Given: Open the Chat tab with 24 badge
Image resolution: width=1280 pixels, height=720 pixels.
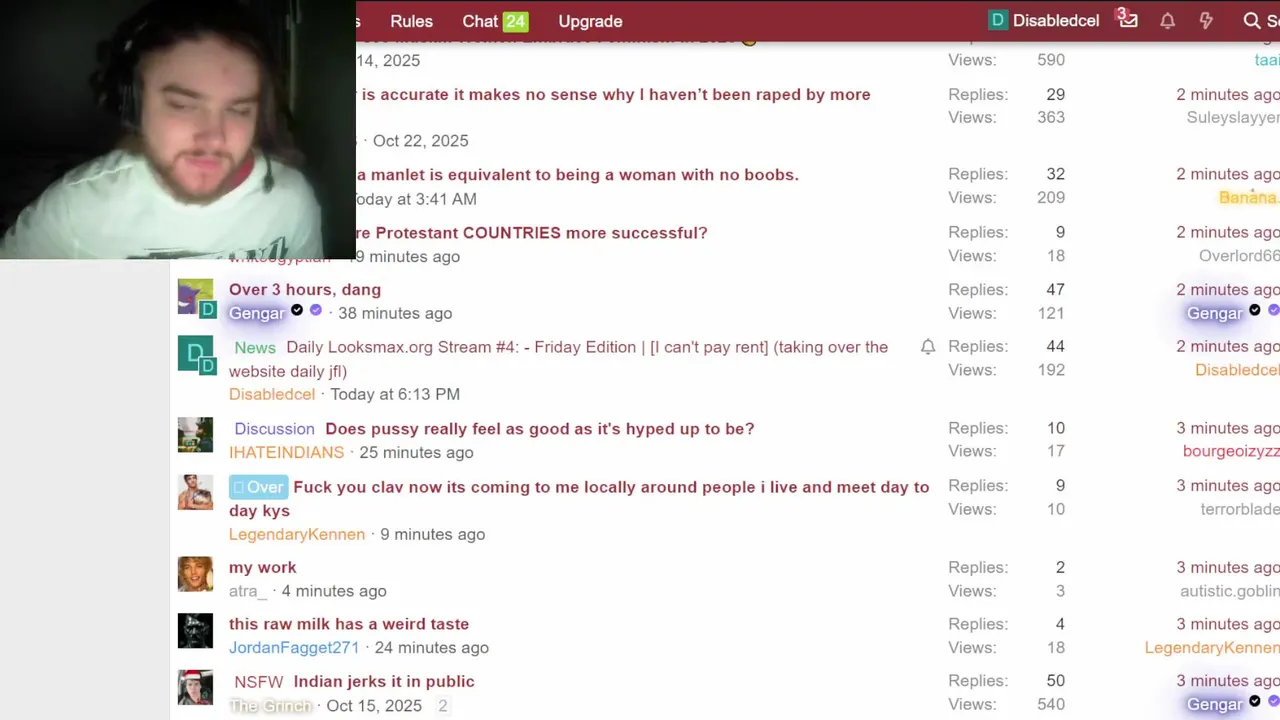Looking at the screenshot, I should pos(495,21).
